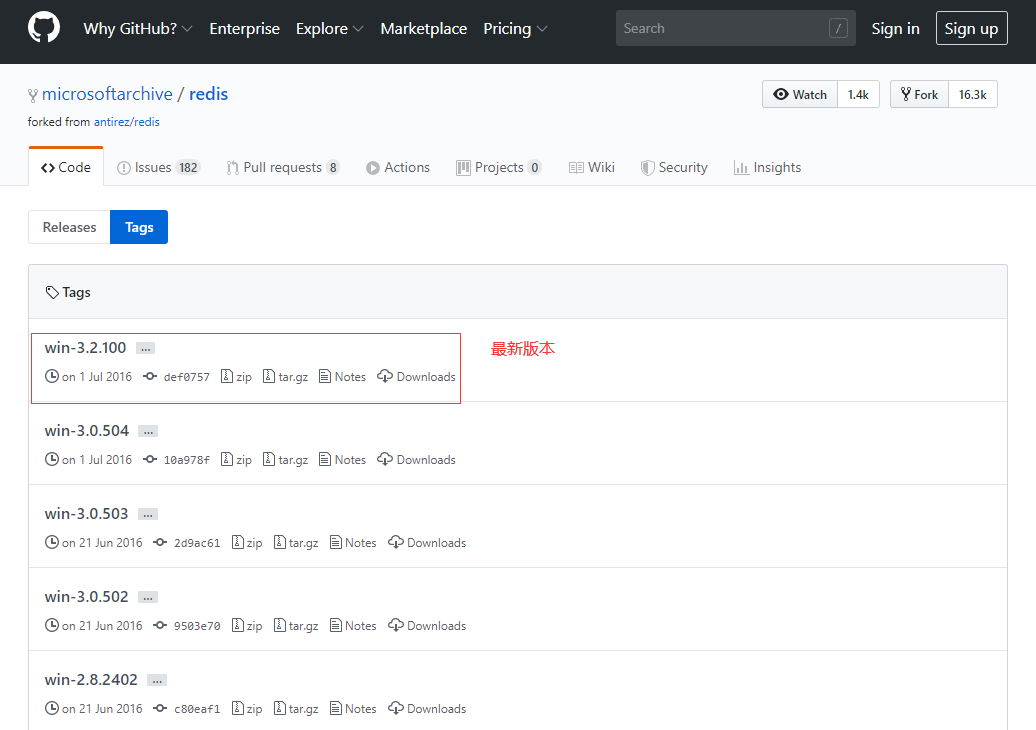The image size is (1036, 730).
Task: Click the Sign up button
Action: 971,28
